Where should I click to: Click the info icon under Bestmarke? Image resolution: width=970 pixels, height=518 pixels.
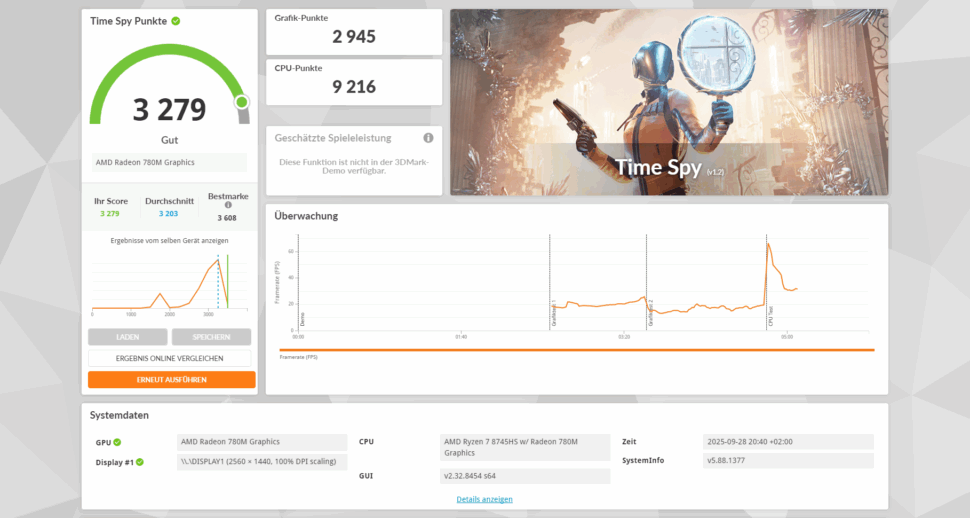coord(228,205)
